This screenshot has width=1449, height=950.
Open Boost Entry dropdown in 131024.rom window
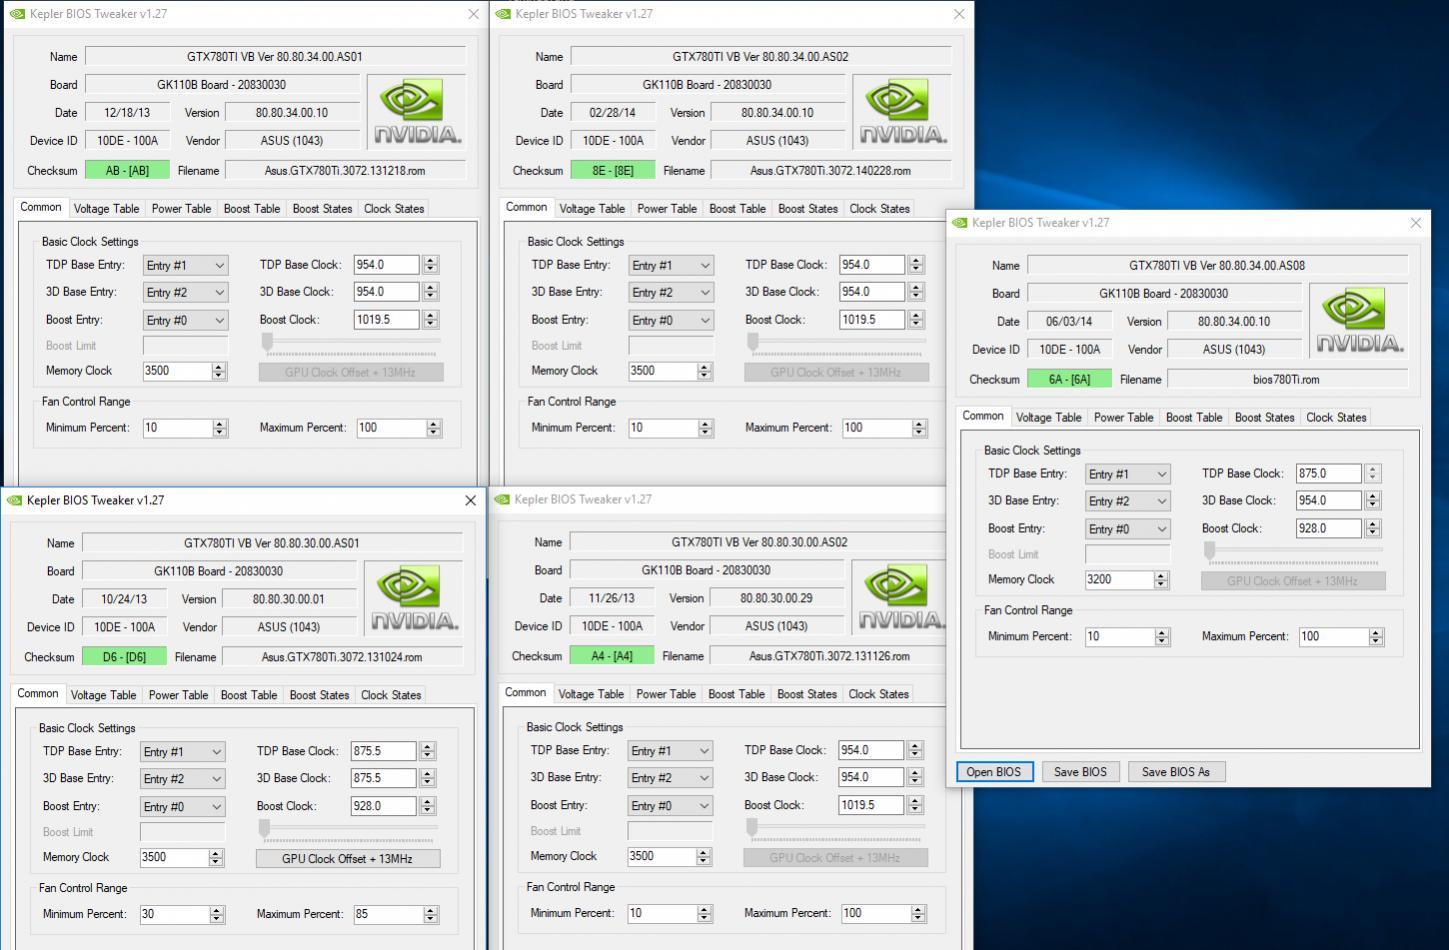183,806
